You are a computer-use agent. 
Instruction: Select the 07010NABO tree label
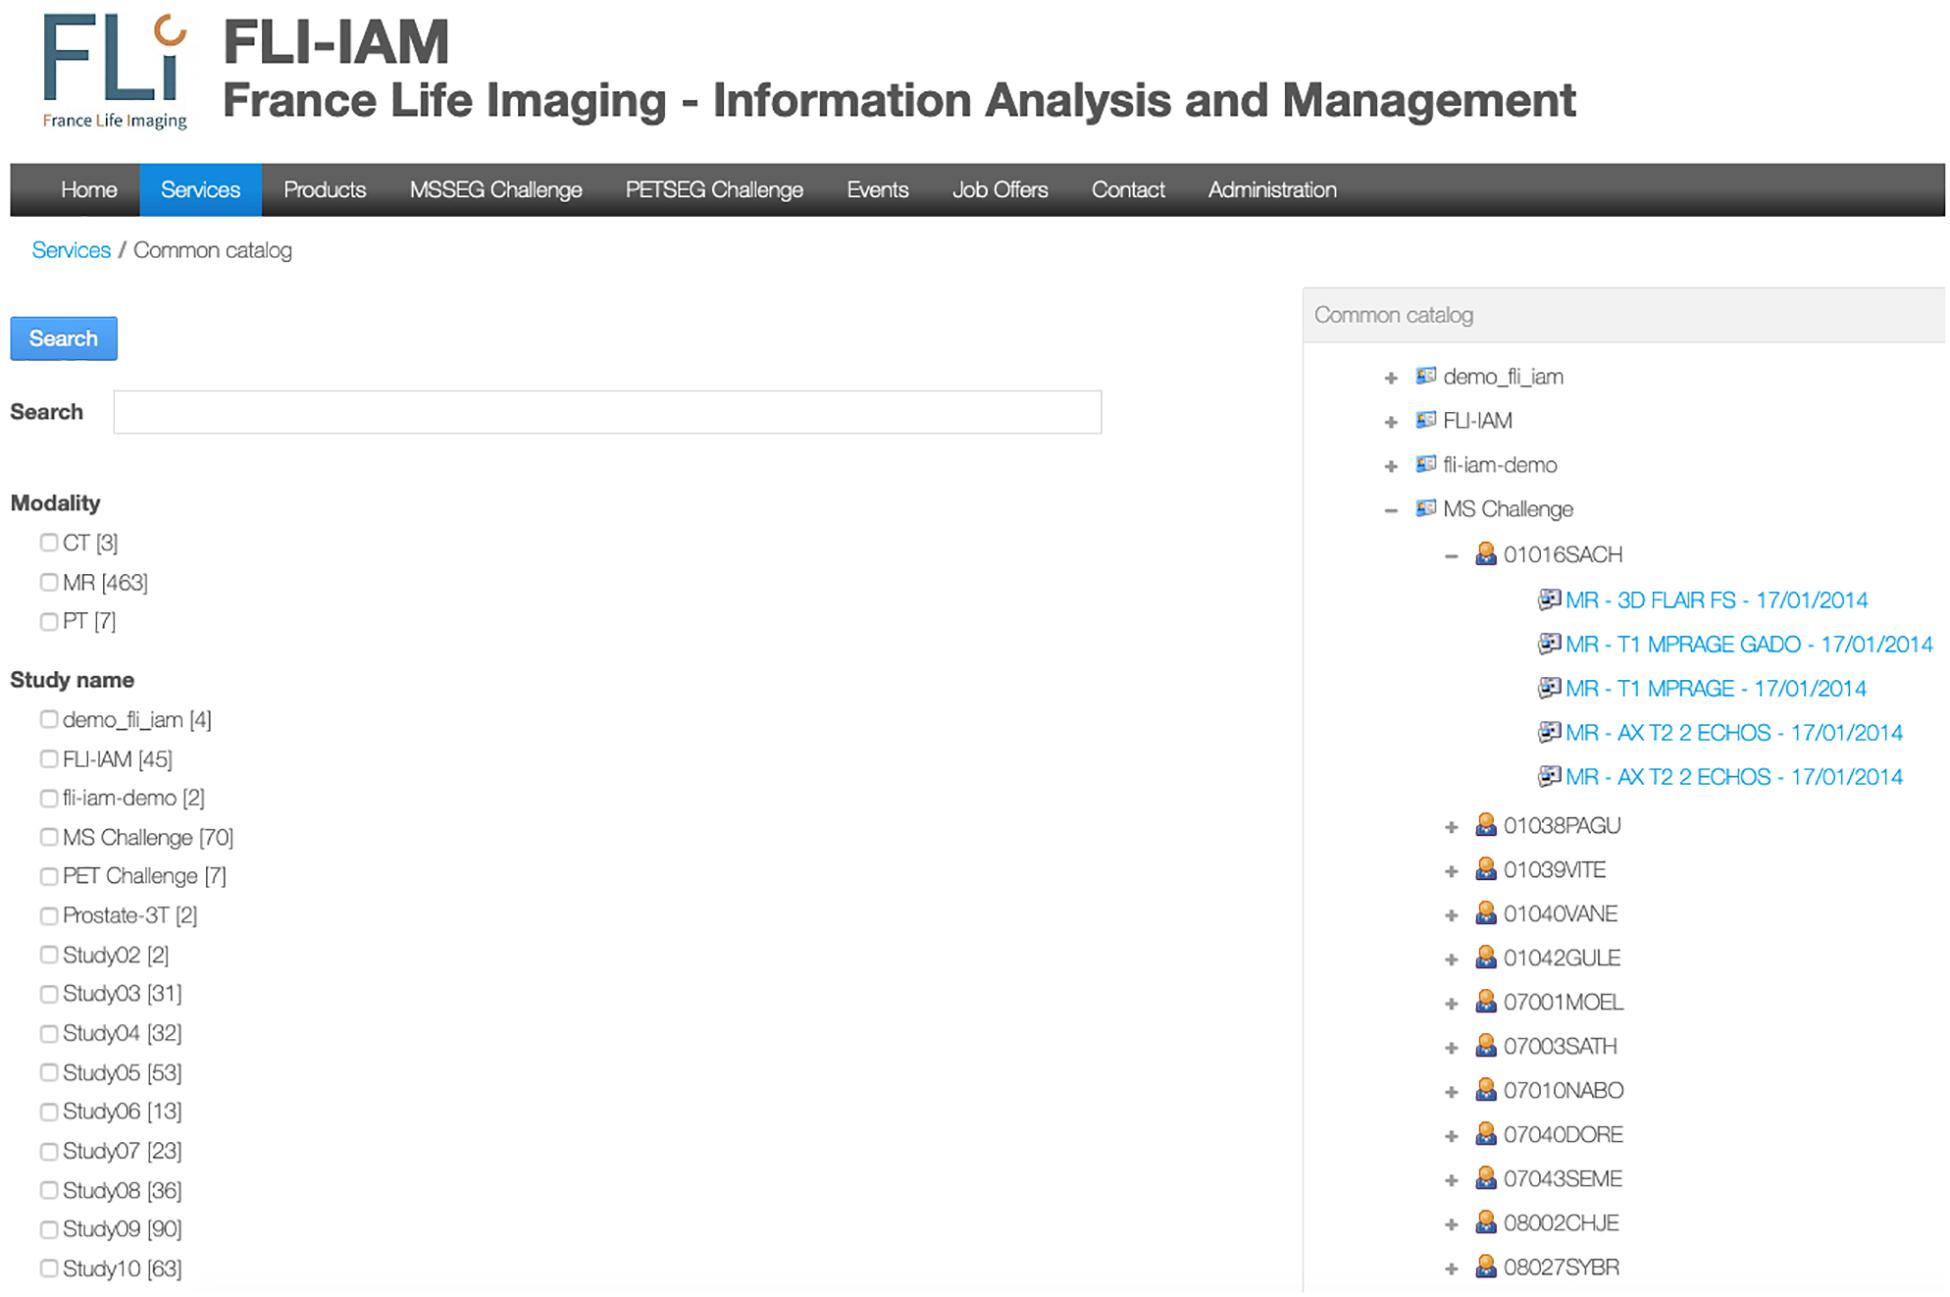coord(1563,1090)
